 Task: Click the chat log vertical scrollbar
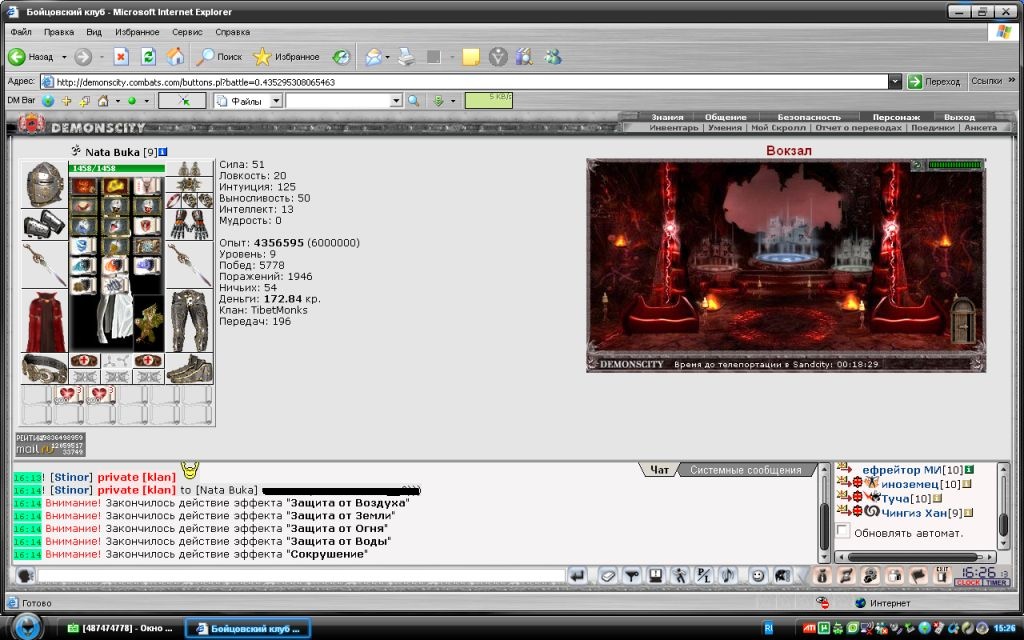pos(824,513)
